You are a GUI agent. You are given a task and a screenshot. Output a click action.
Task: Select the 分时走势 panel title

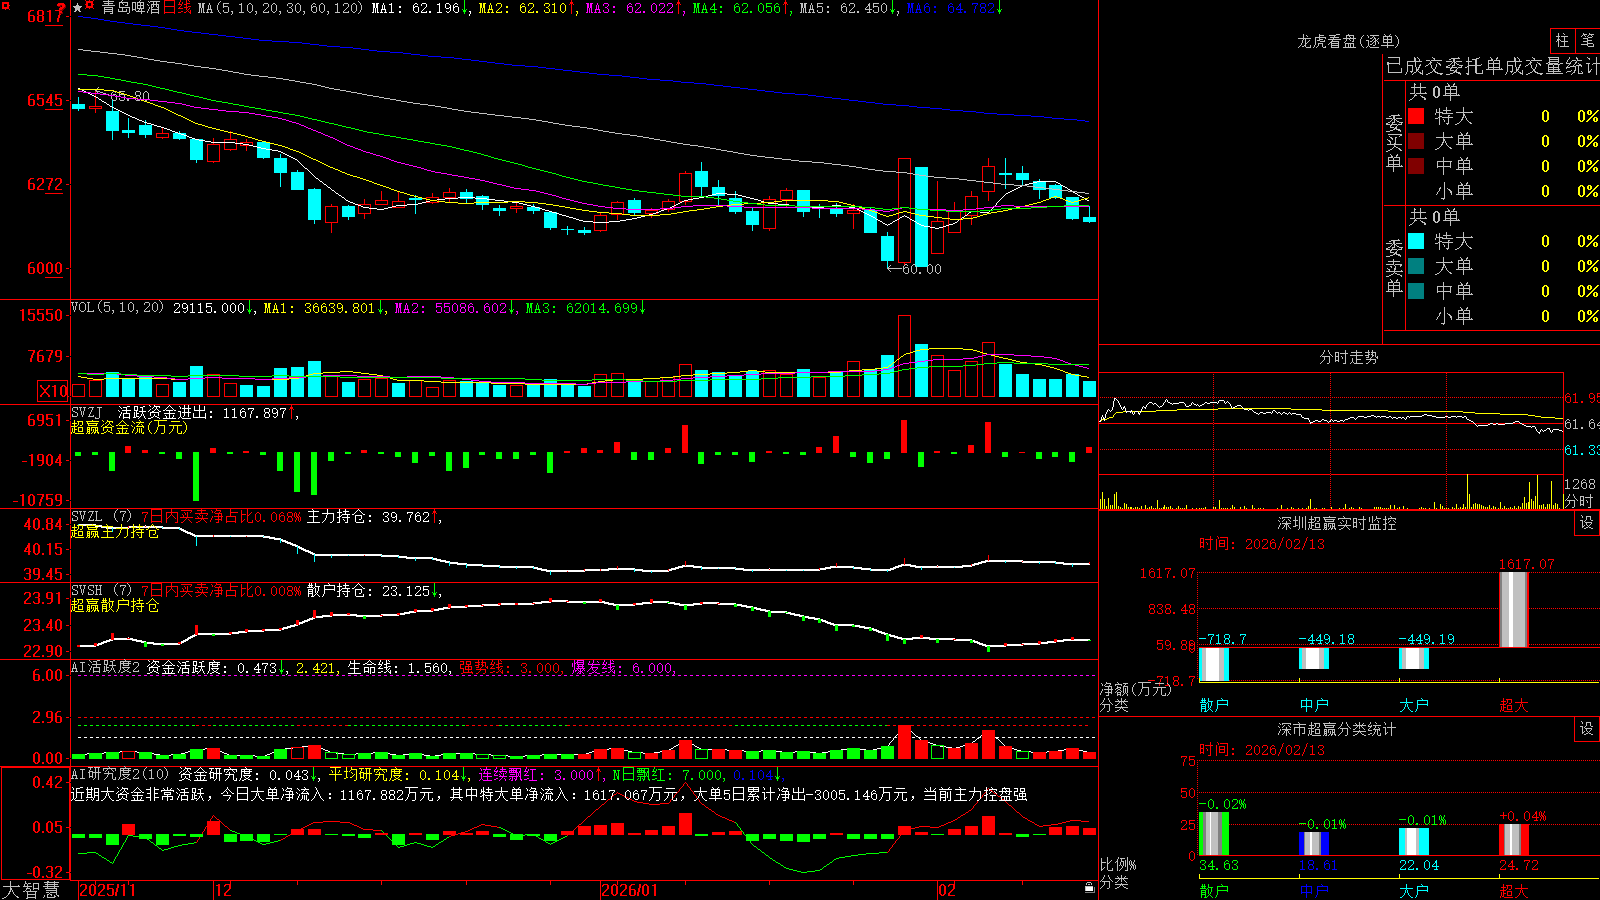[1348, 357]
